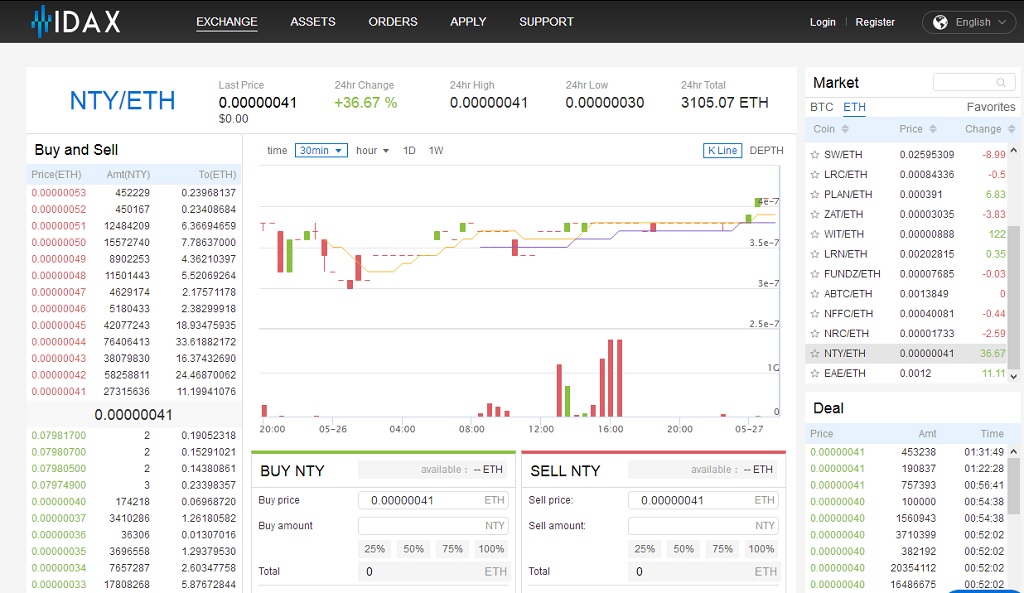This screenshot has height=593, width=1024.
Task: Open the 30min time interval dropdown
Action: click(321, 150)
